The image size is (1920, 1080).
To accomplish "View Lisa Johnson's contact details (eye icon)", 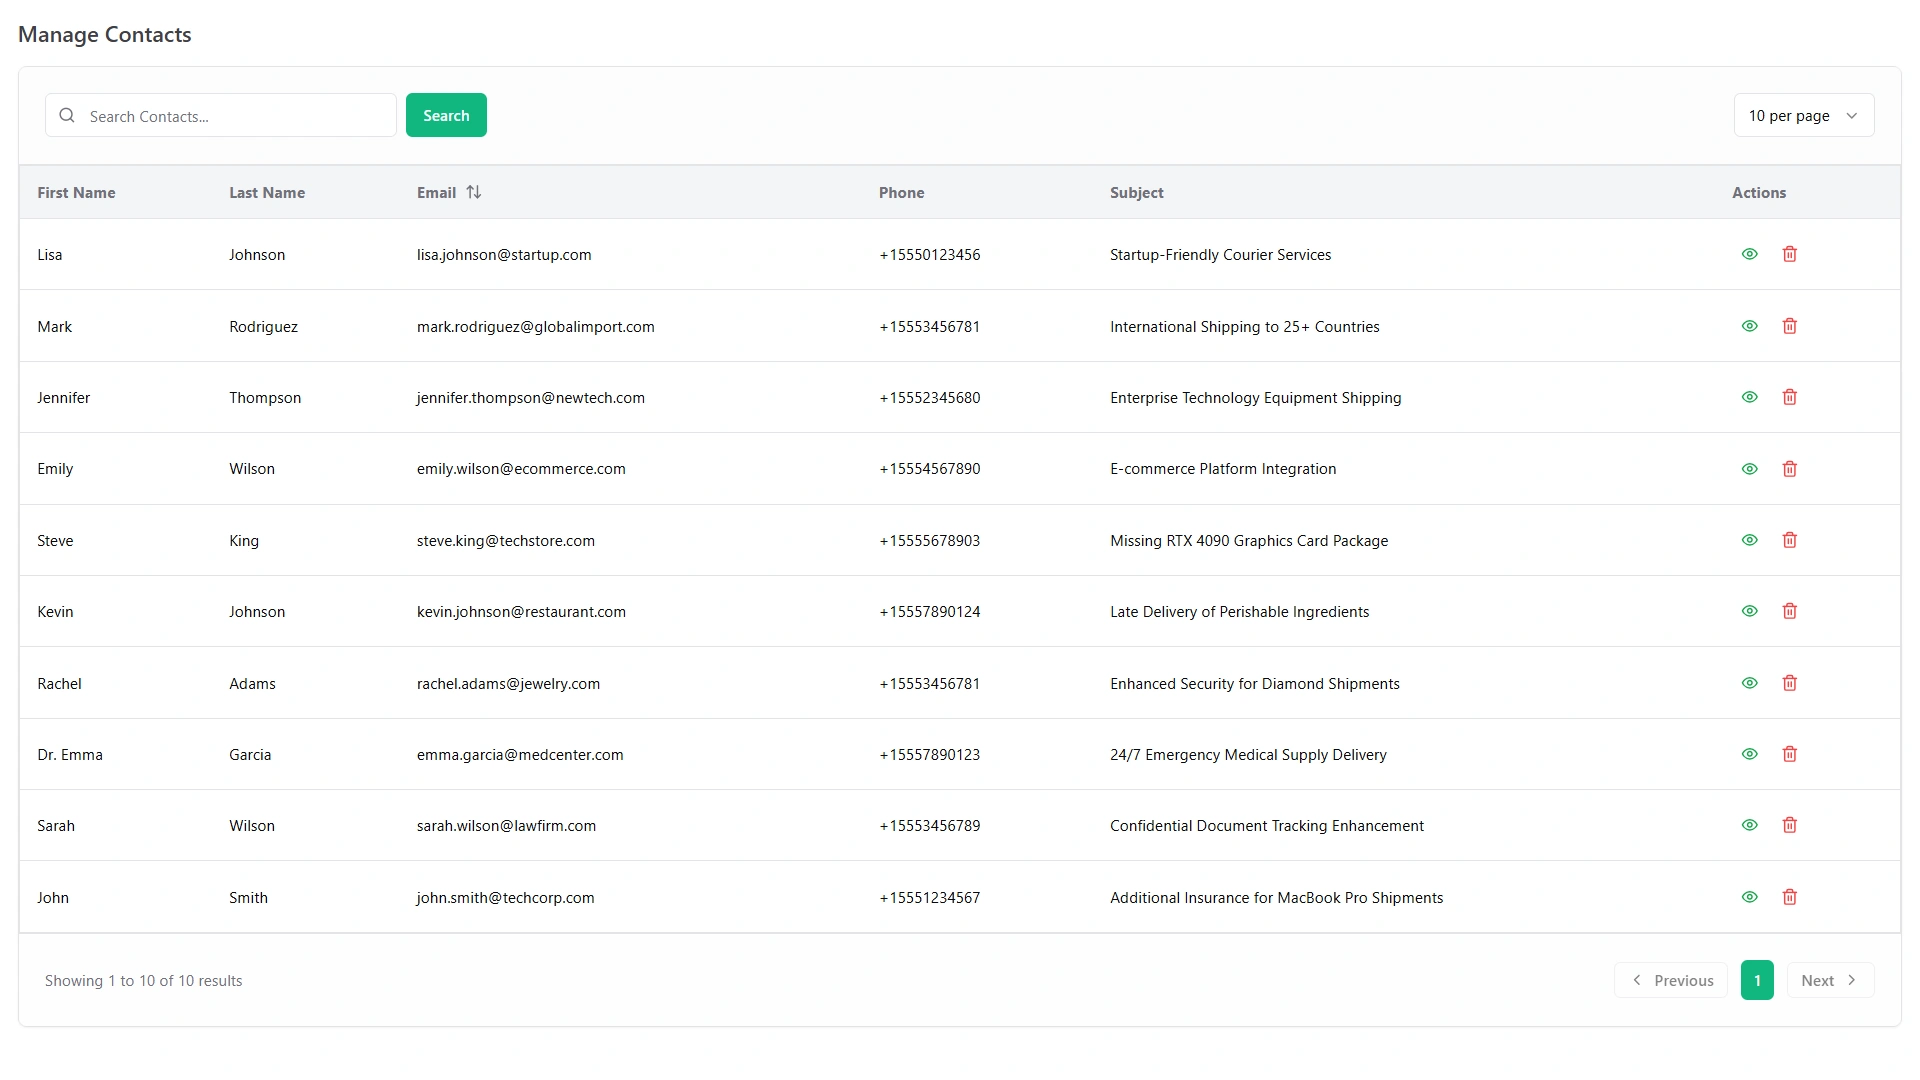I will pyautogui.click(x=1749, y=254).
